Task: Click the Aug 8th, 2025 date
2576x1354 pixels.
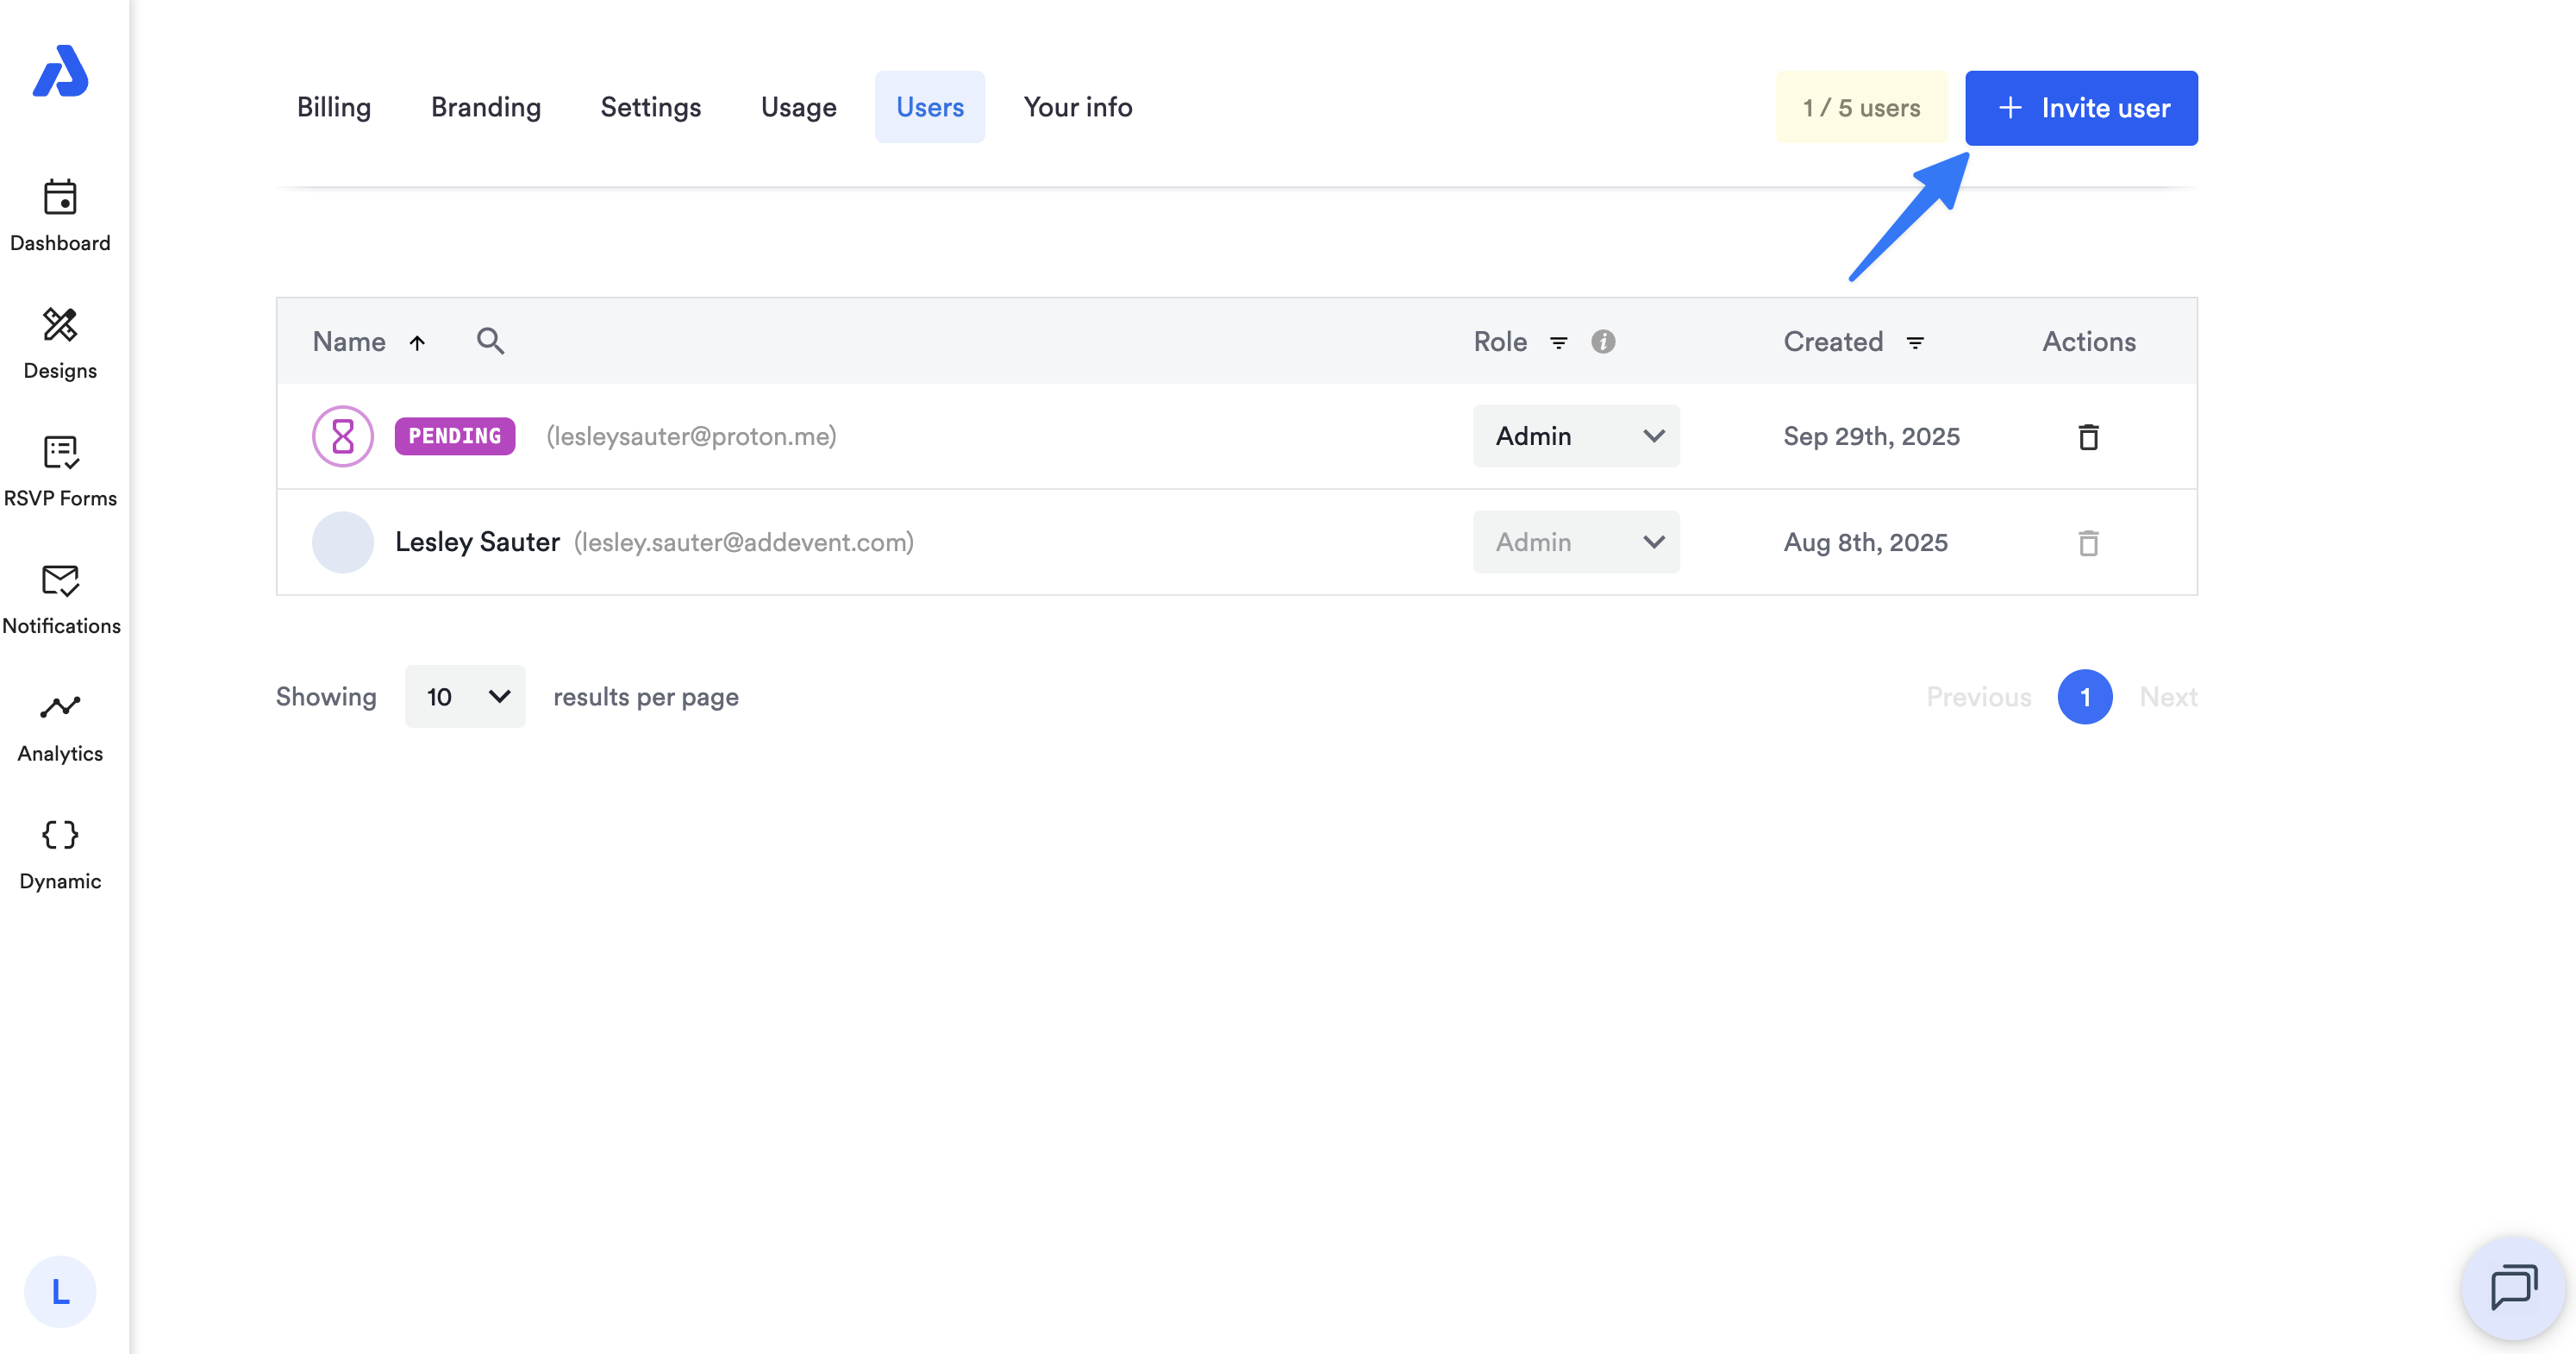Action: [x=1865, y=543]
